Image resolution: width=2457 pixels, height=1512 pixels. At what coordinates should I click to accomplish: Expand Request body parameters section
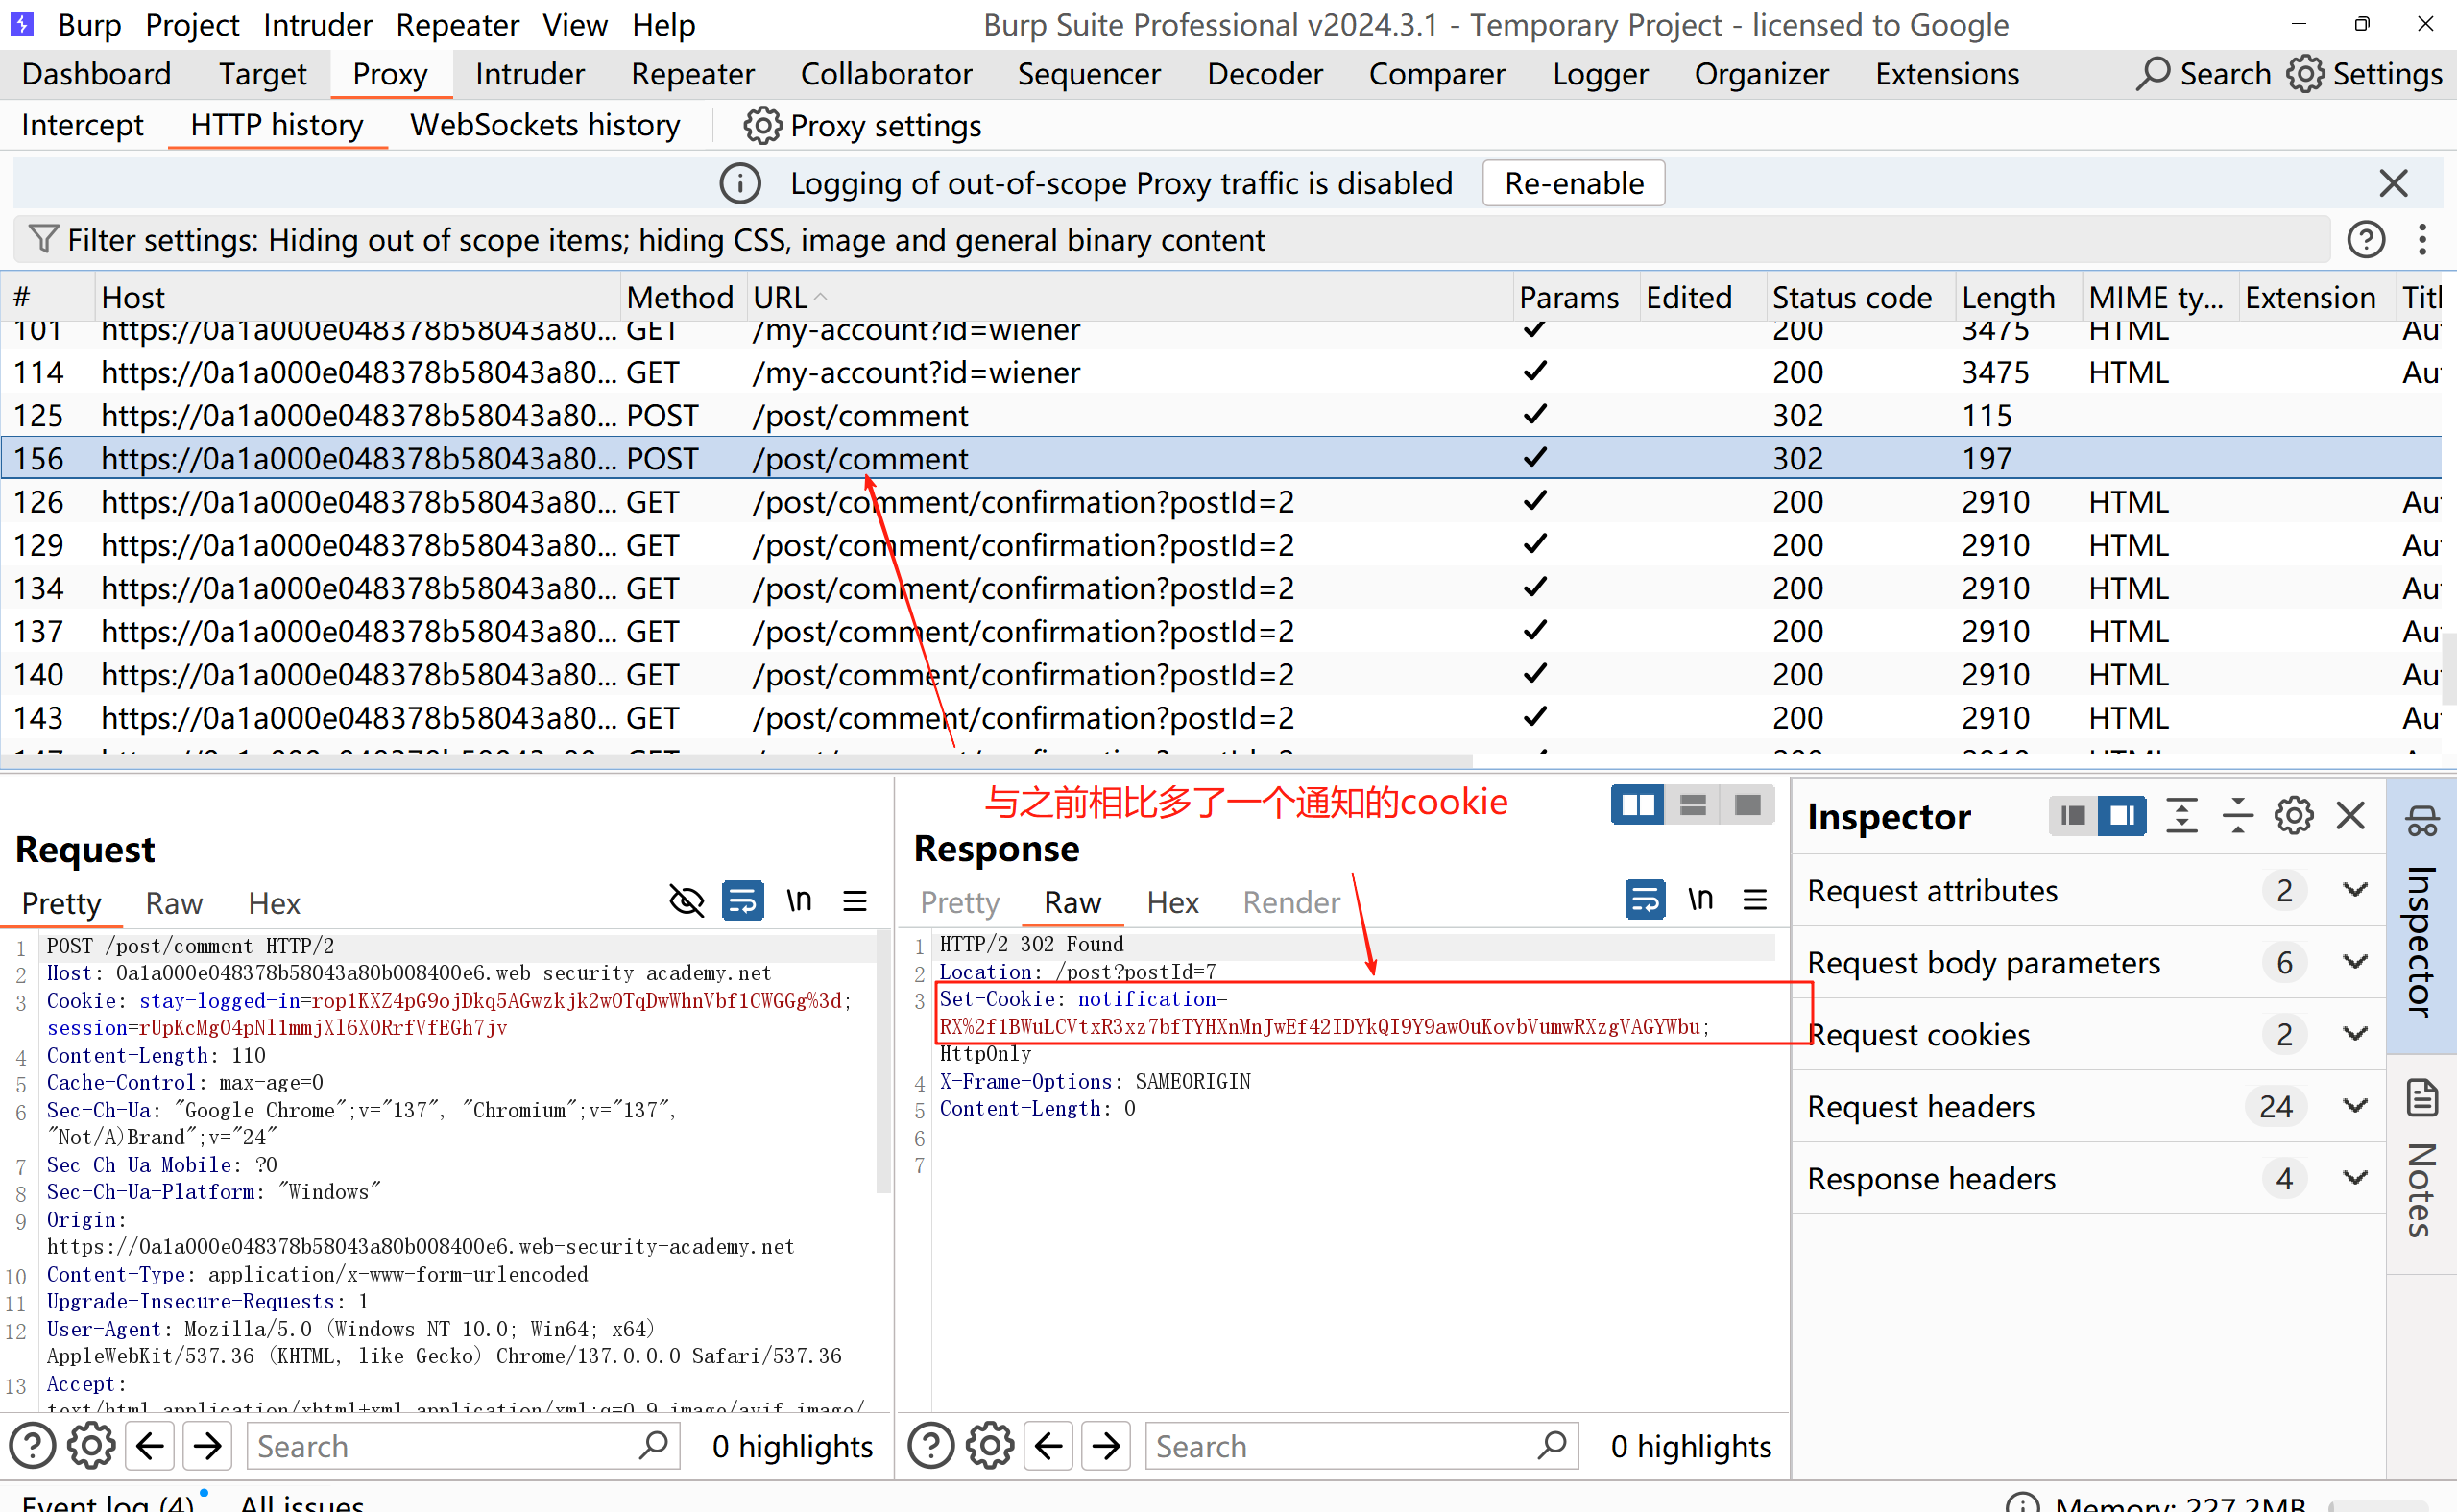pyautogui.click(x=2355, y=962)
